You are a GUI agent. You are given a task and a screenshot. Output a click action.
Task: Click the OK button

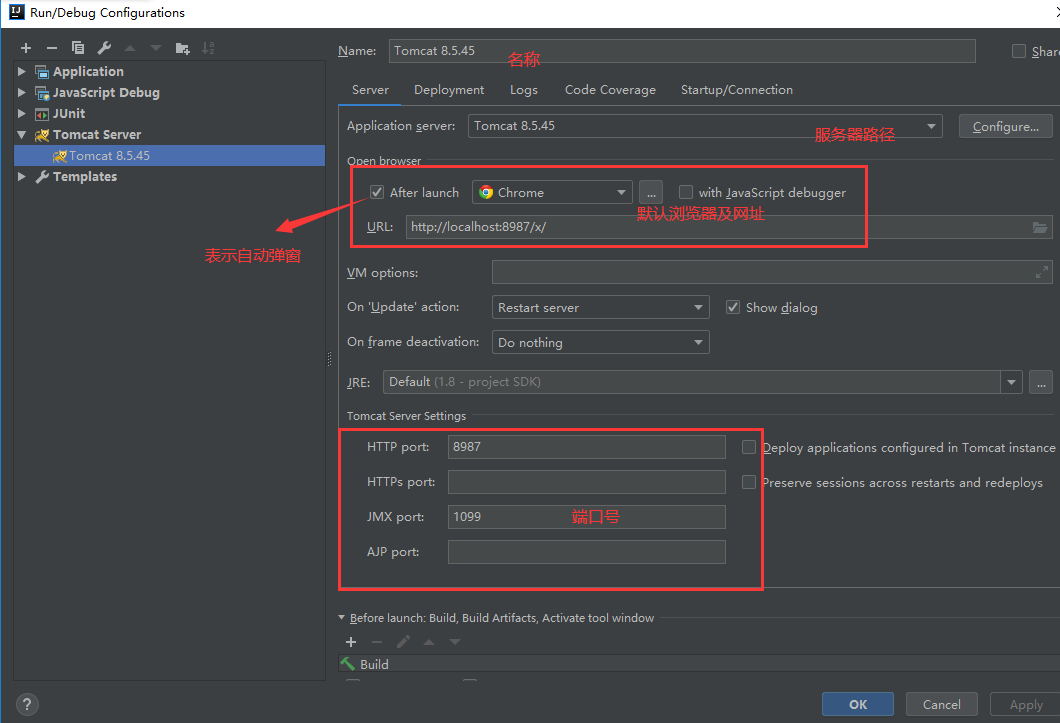point(858,705)
